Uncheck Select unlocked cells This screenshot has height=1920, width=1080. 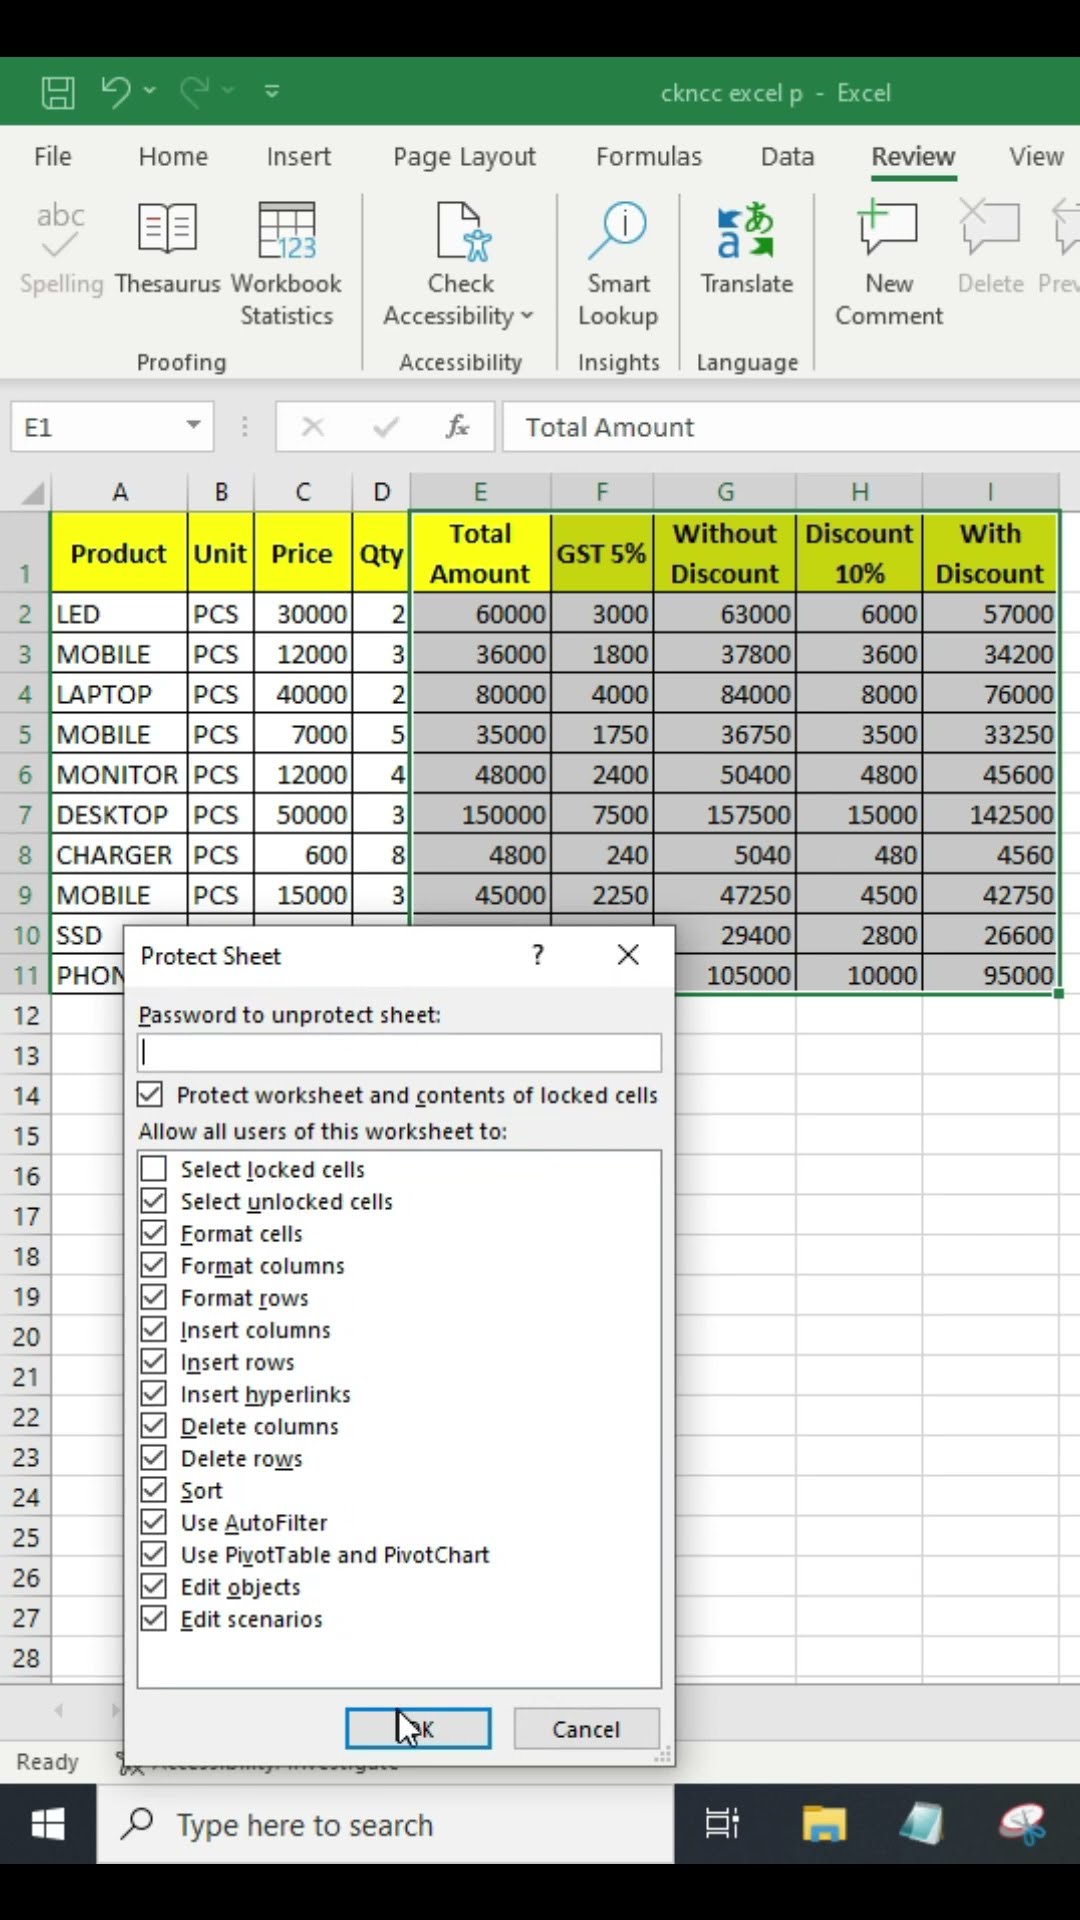coord(154,1201)
